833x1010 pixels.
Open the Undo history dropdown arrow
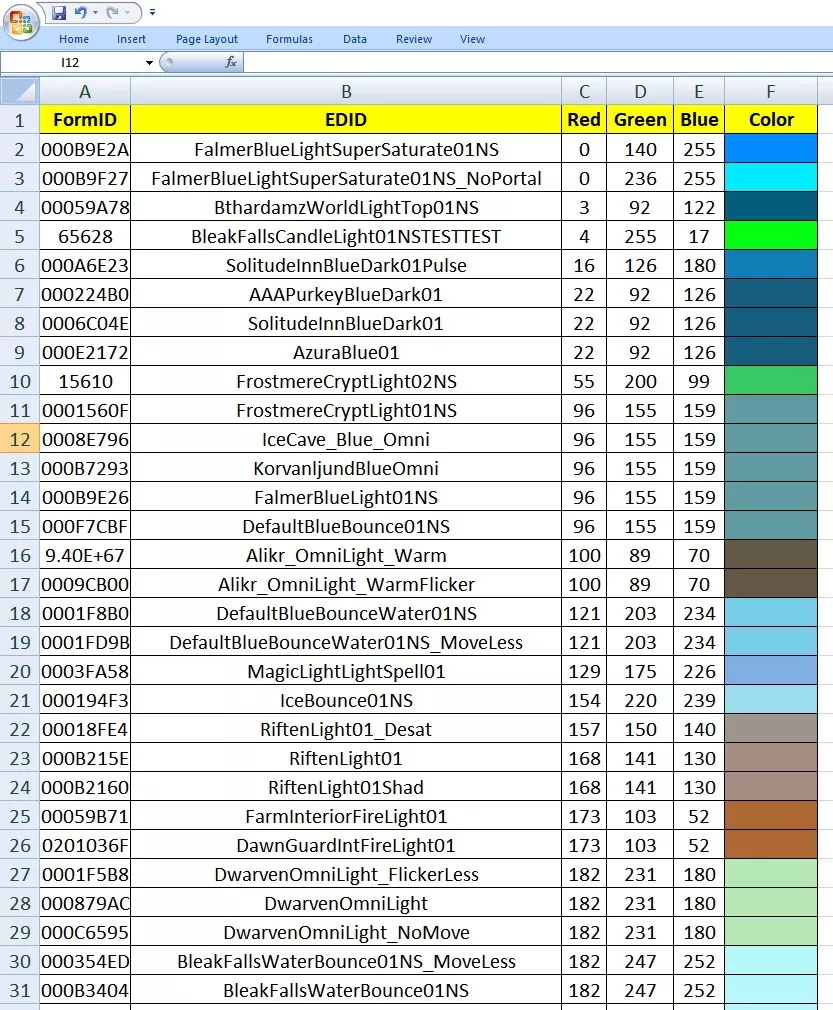95,12
